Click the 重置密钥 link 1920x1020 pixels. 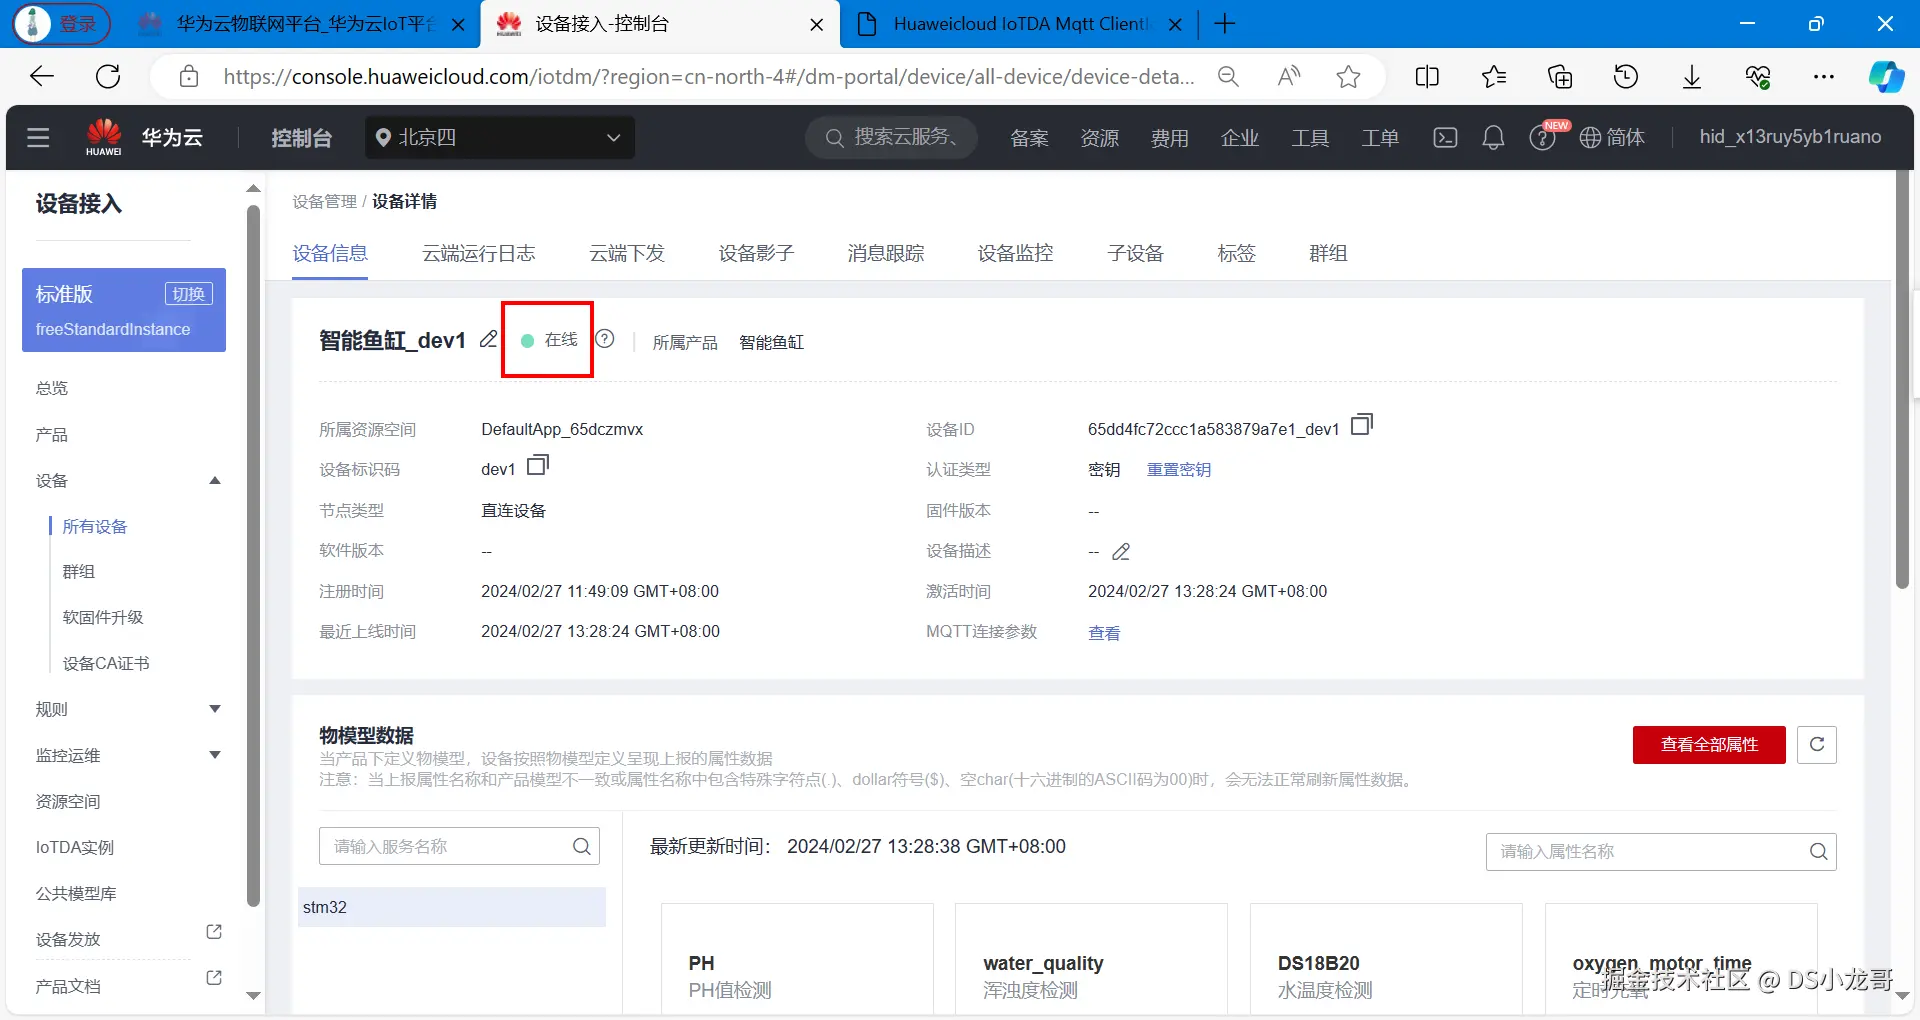(x=1179, y=470)
